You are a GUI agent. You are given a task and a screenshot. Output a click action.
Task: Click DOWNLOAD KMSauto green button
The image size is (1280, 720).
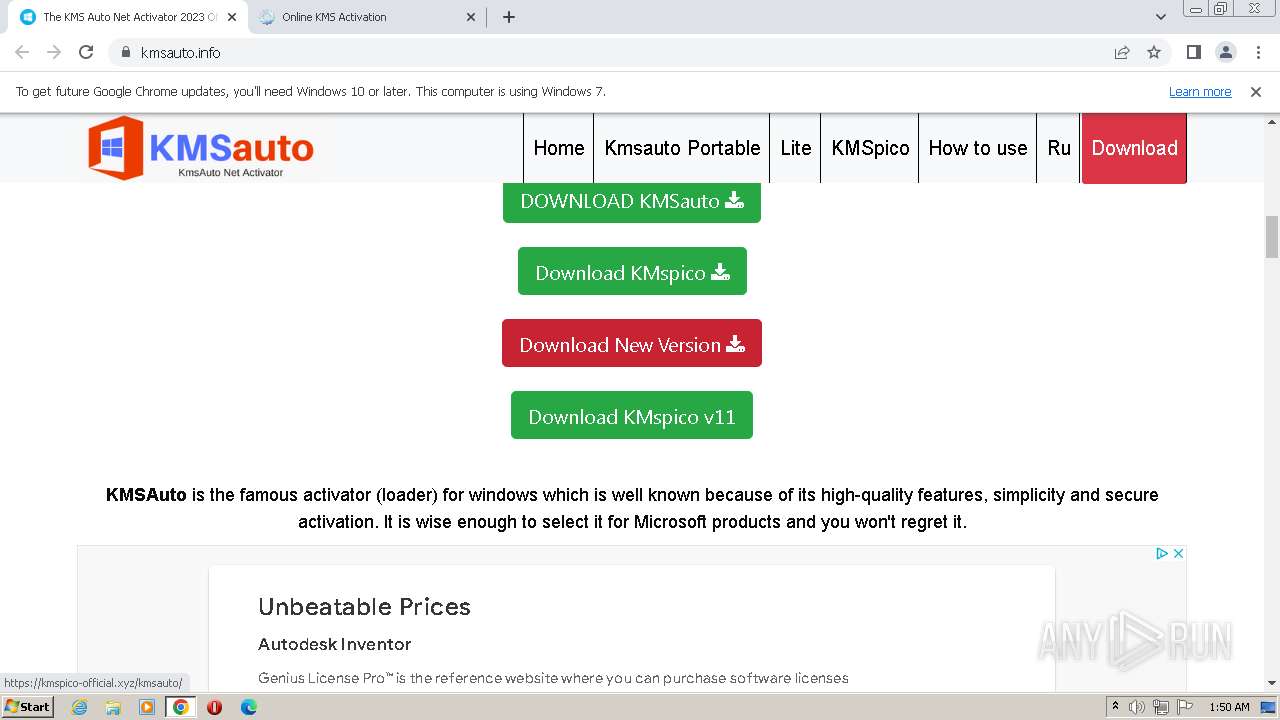pyautogui.click(x=632, y=201)
